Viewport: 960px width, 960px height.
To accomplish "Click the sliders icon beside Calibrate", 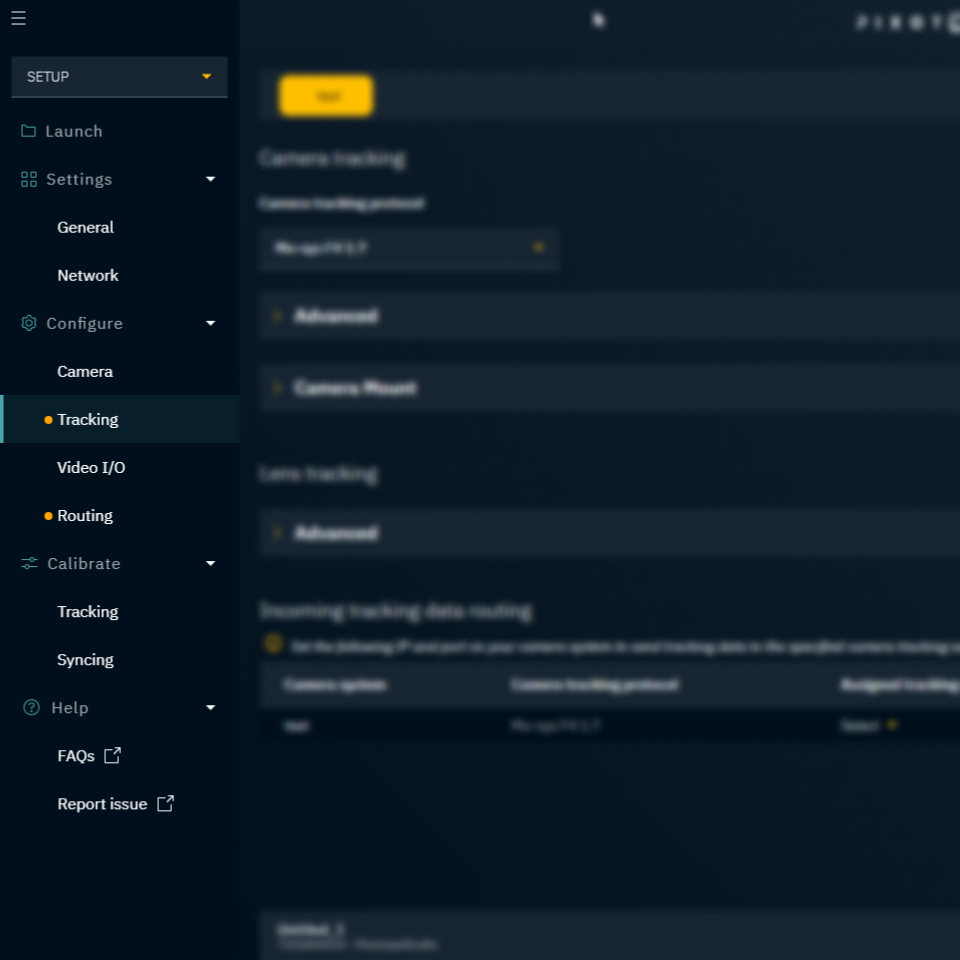I will (x=29, y=563).
